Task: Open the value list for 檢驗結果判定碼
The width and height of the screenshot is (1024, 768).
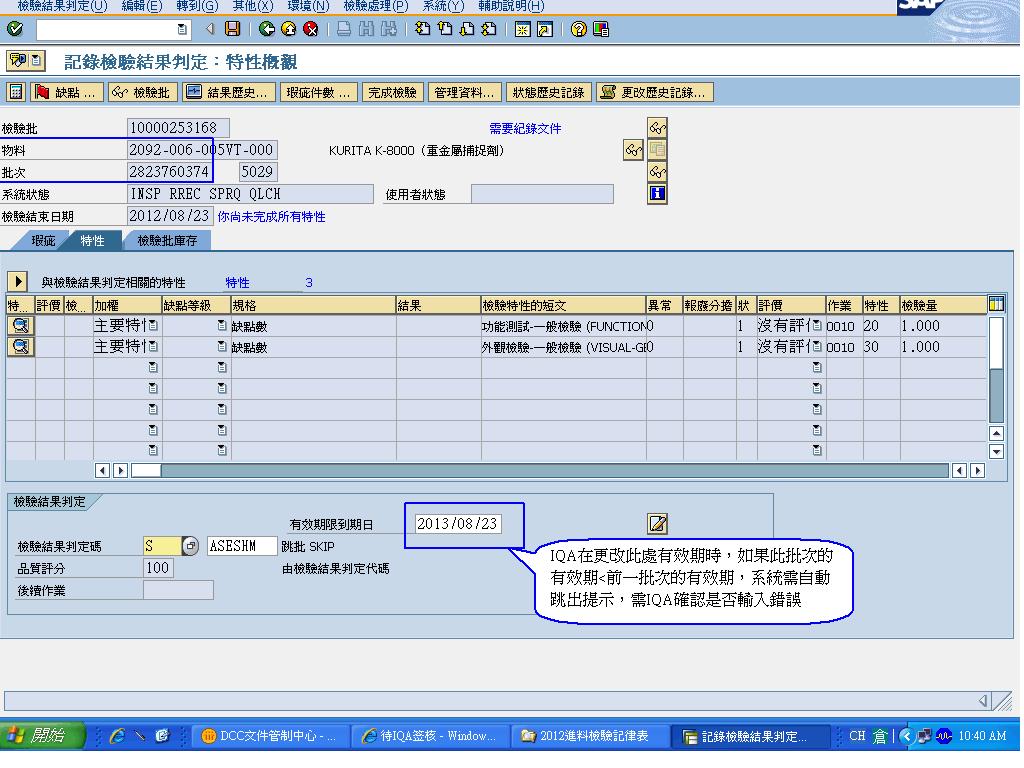Action: point(190,546)
